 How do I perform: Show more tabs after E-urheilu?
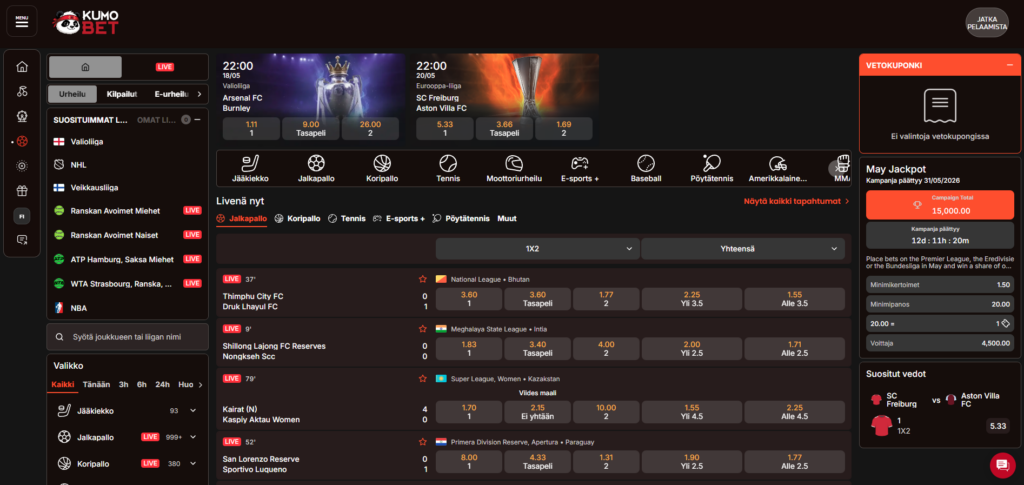click(199, 94)
